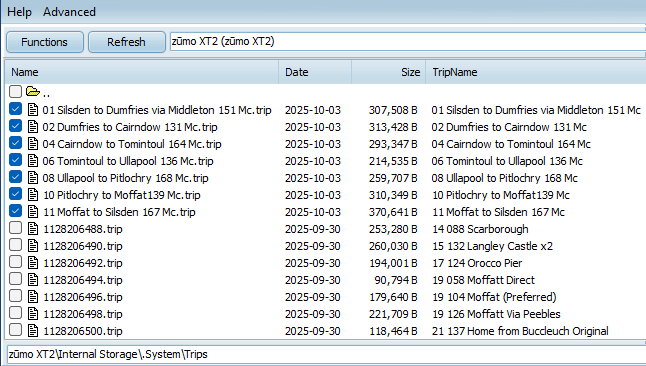Screen dimensions: 646x366
Task: Click file icon of 06 Tomintoul to Ullapool trip
Action: coord(33,160)
